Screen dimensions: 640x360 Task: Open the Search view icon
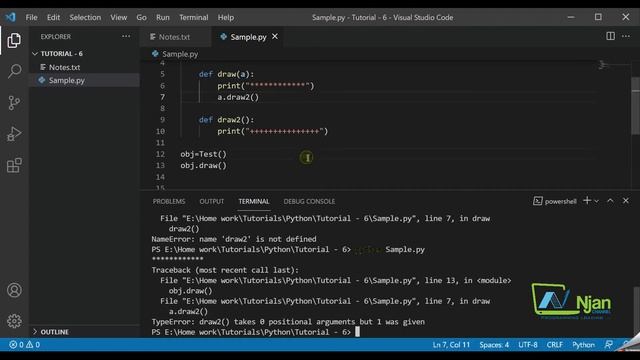pos(14,71)
